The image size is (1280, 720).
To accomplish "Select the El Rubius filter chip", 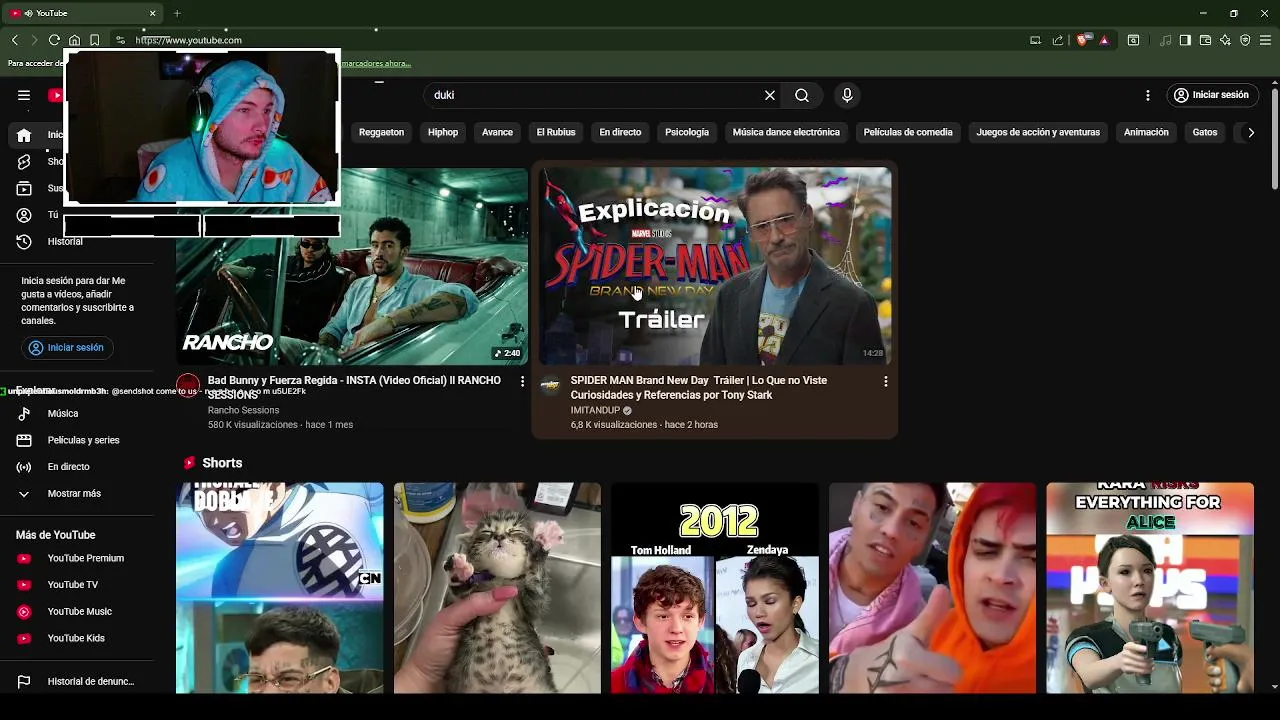I will [x=556, y=132].
